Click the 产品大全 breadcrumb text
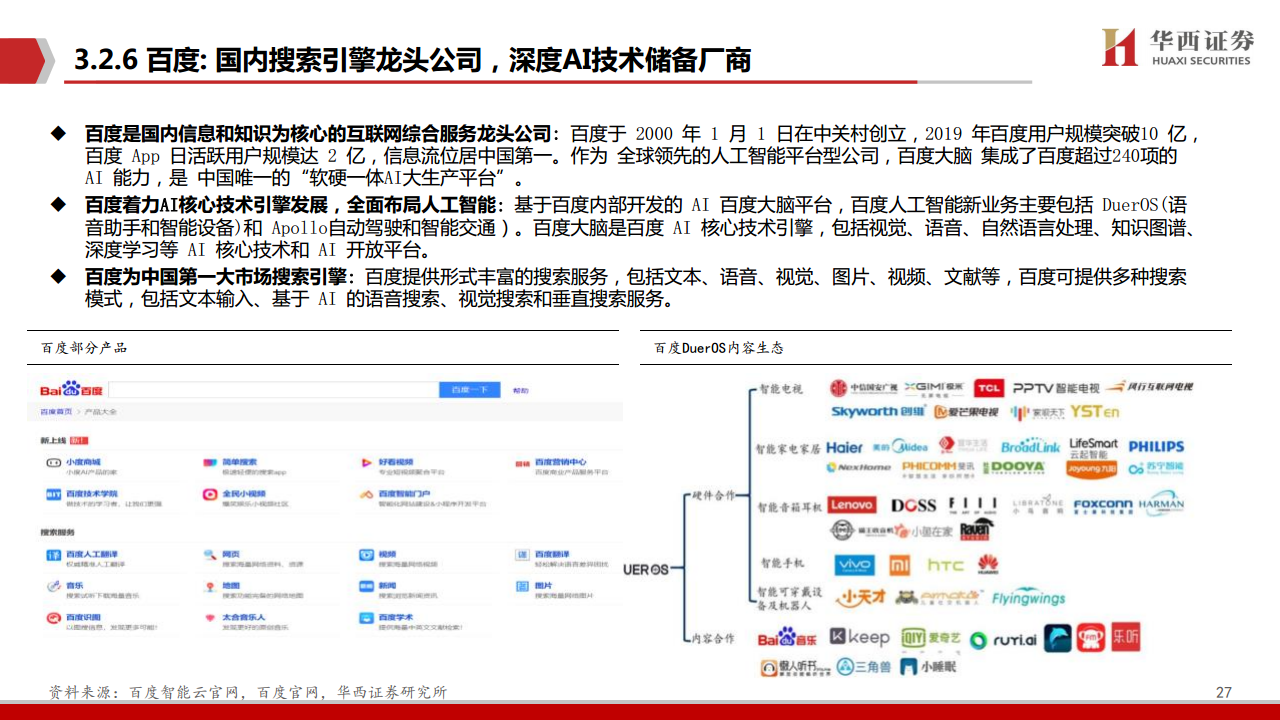The width and height of the screenshot is (1280, 720). click(101, 411)
